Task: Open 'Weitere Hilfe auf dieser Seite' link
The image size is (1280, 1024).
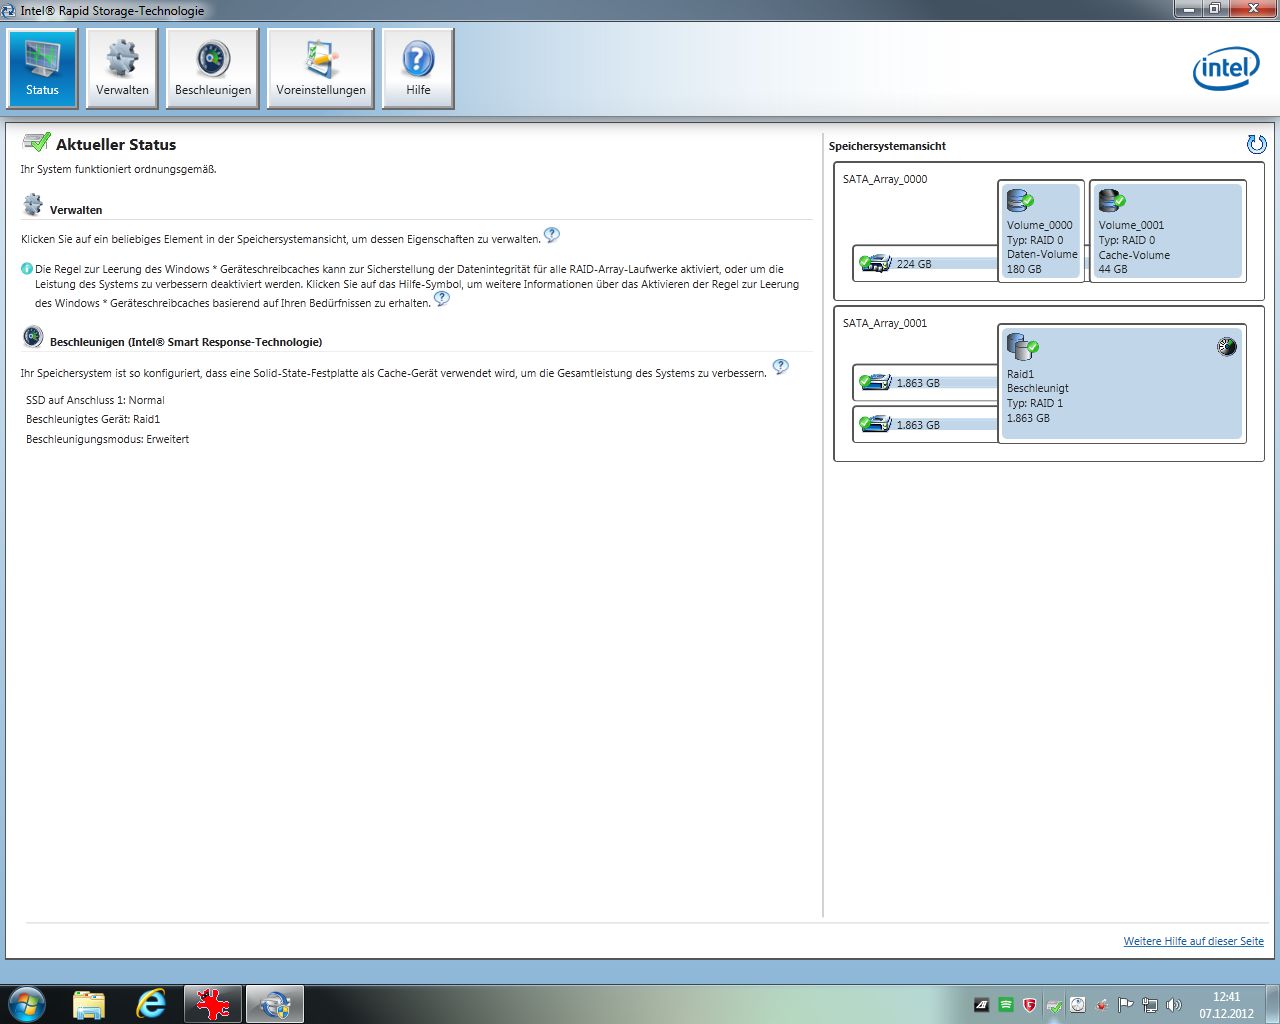Action: (1193, 941)
